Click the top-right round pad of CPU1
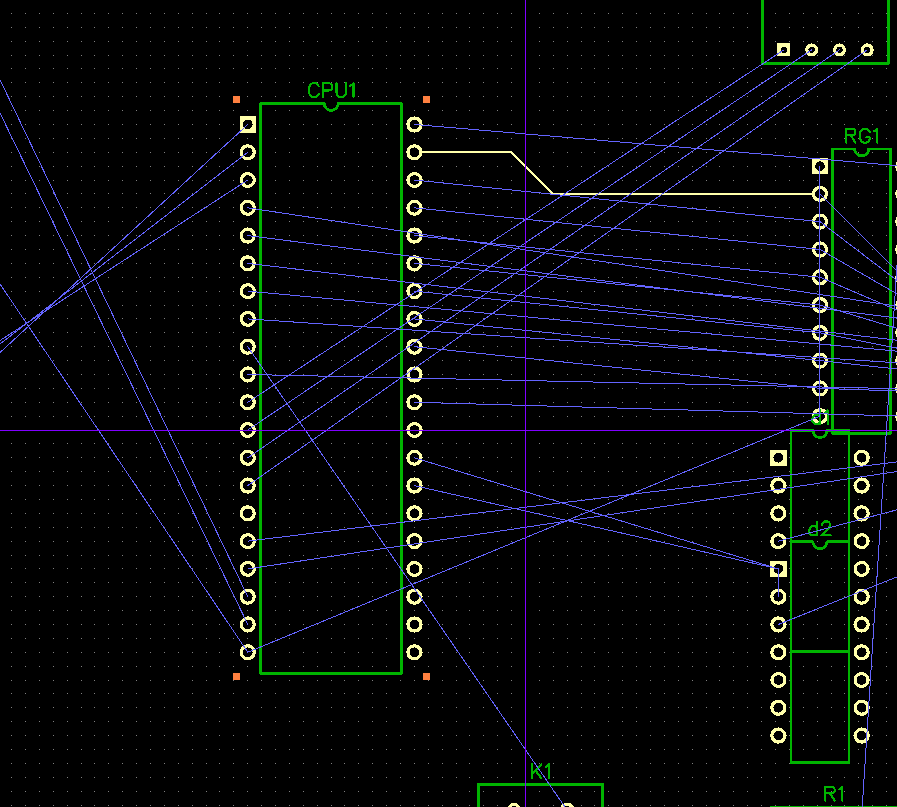The width and height of the screenshot is (897, 807). pos(414,124)
